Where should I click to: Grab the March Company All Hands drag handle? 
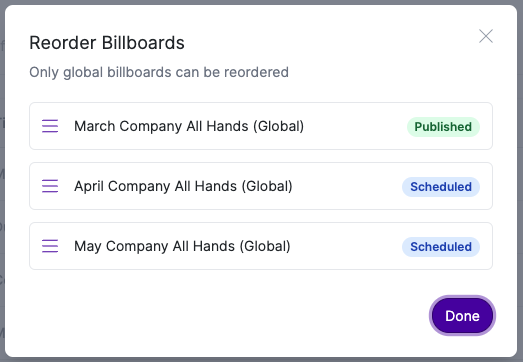pyautogui.click(x=50, y=126)
